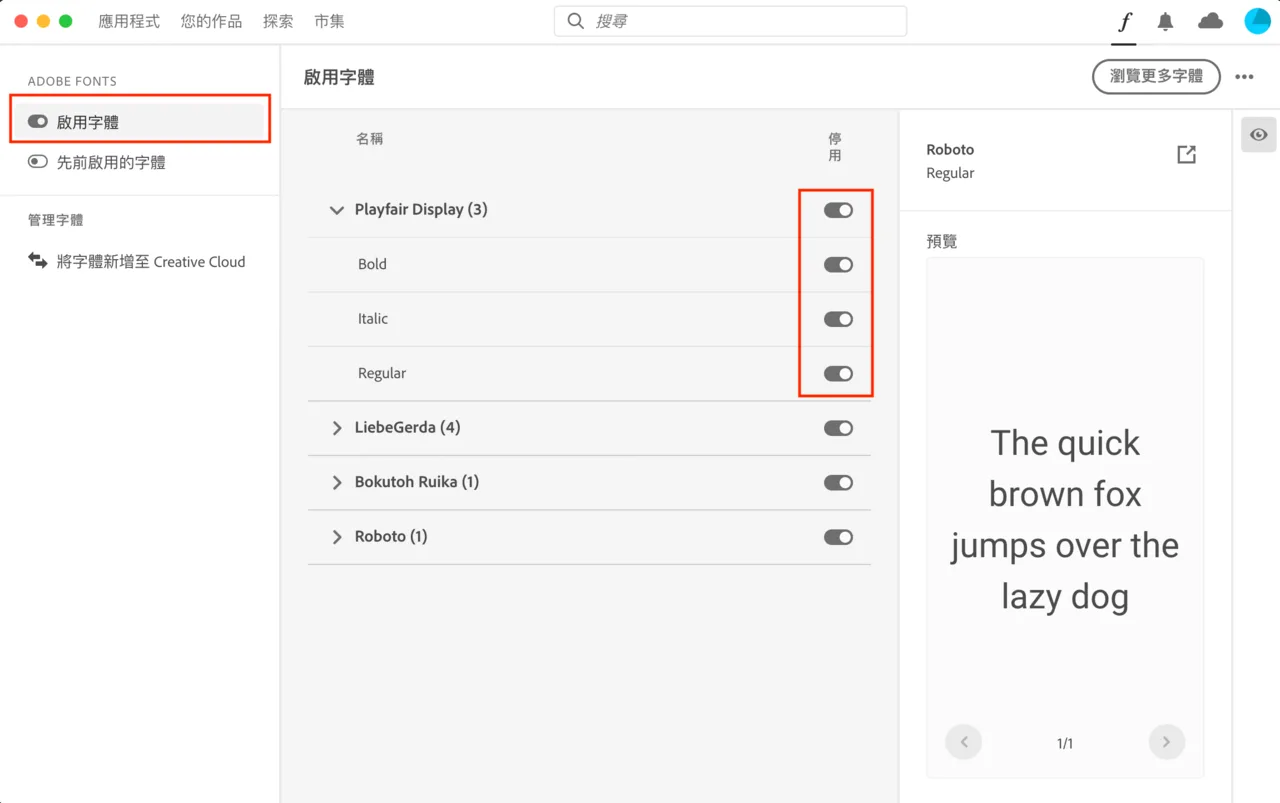The image size is (1280, 803).
Task: Disable the Bokutoh Ruika font toggle
Action: pos(838,483)
